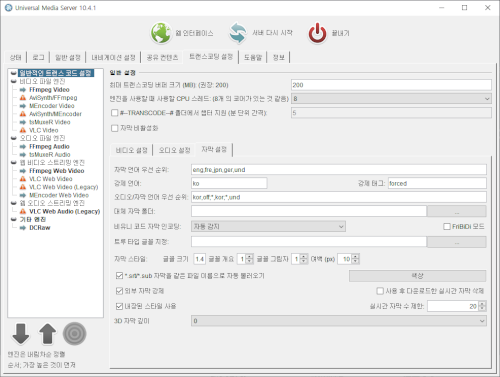Screen dimensions: 500x377
Task: Open the general settings tab
Action: pyautogui.click(x=68, y=58)
